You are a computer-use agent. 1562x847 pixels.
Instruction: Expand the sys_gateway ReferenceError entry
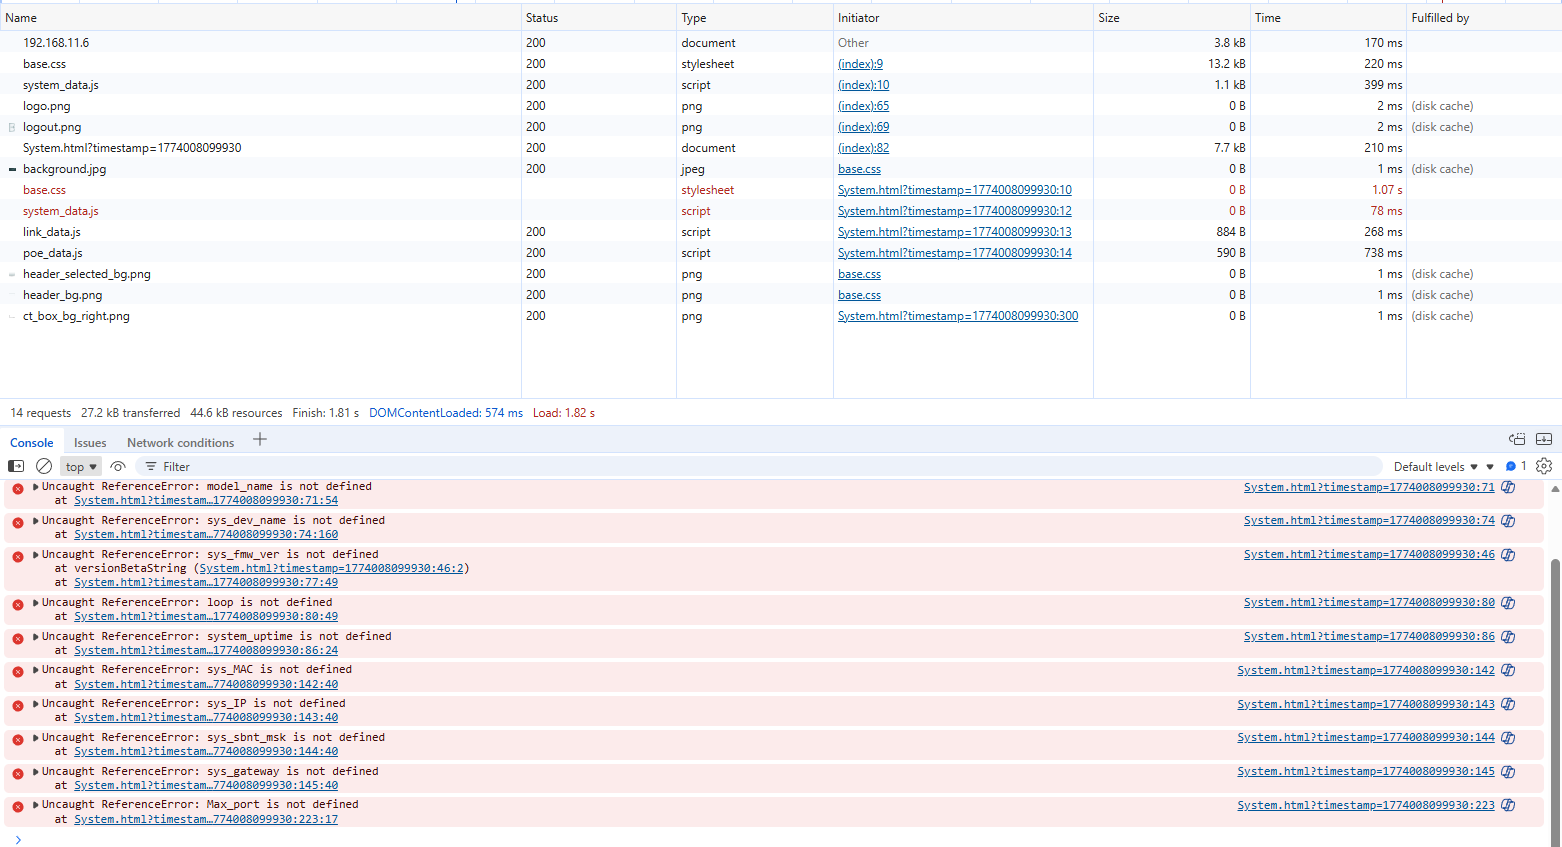point(36,771)
